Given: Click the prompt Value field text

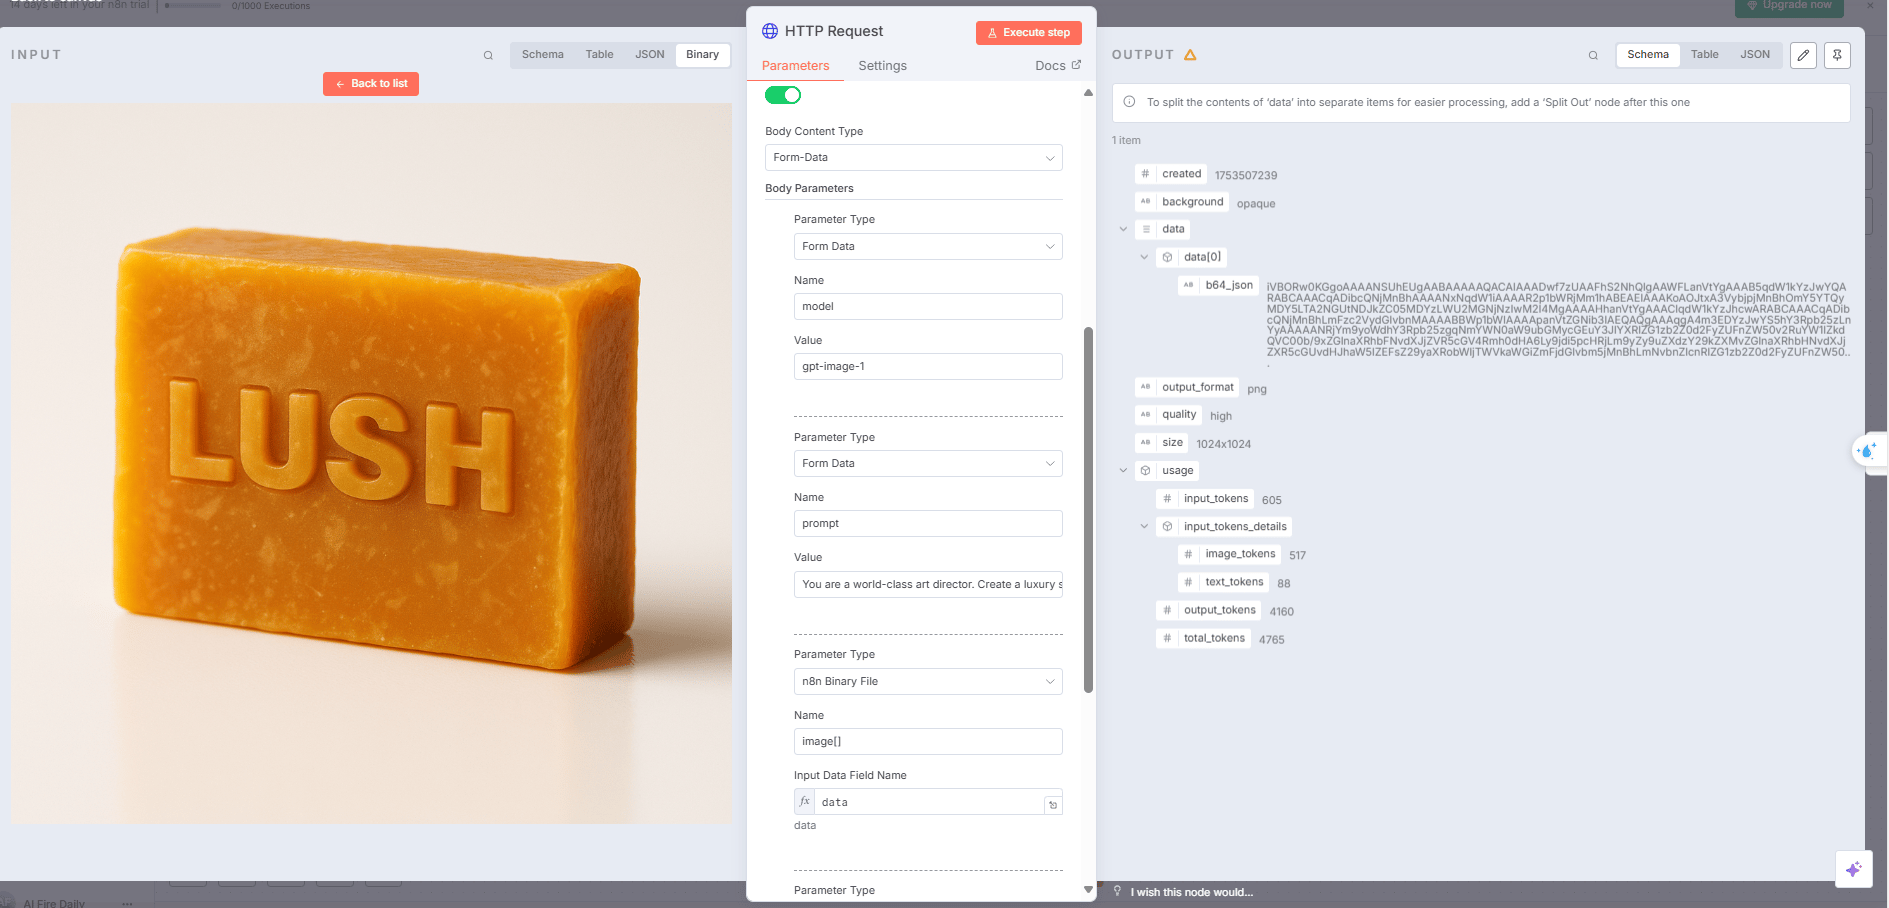Looking at the screenshot, I should [x=928, y=585].
